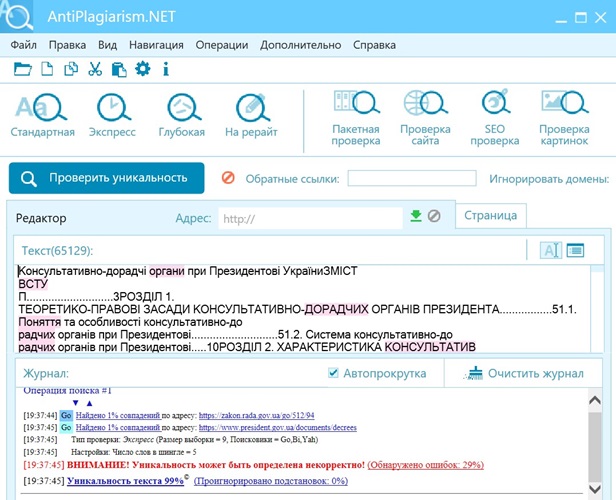
Task: Start the Стандартная check mode
Action: [42, 115]
